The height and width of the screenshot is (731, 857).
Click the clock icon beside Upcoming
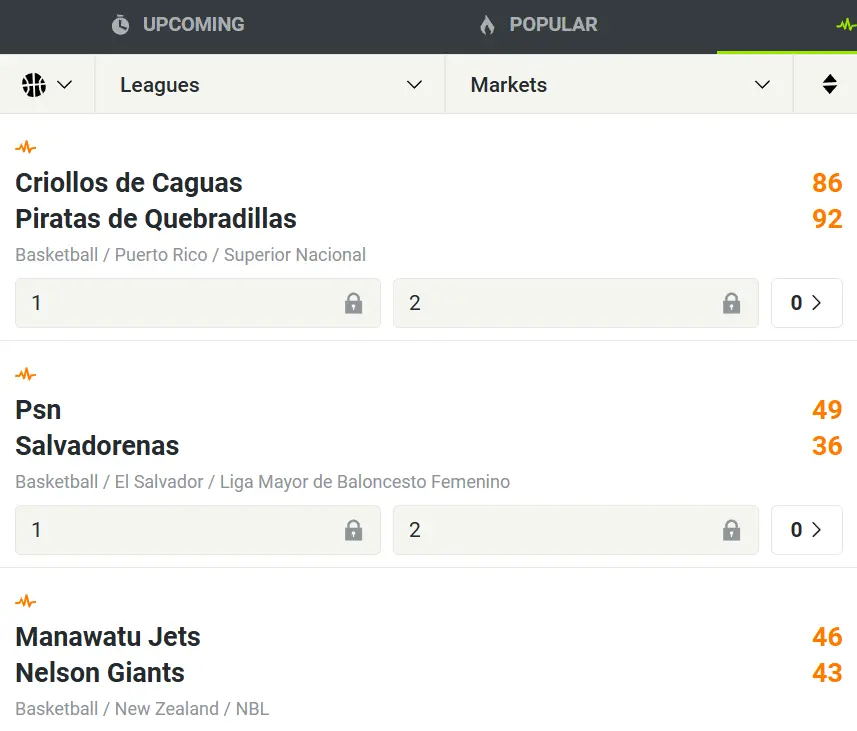coord(120,25)
